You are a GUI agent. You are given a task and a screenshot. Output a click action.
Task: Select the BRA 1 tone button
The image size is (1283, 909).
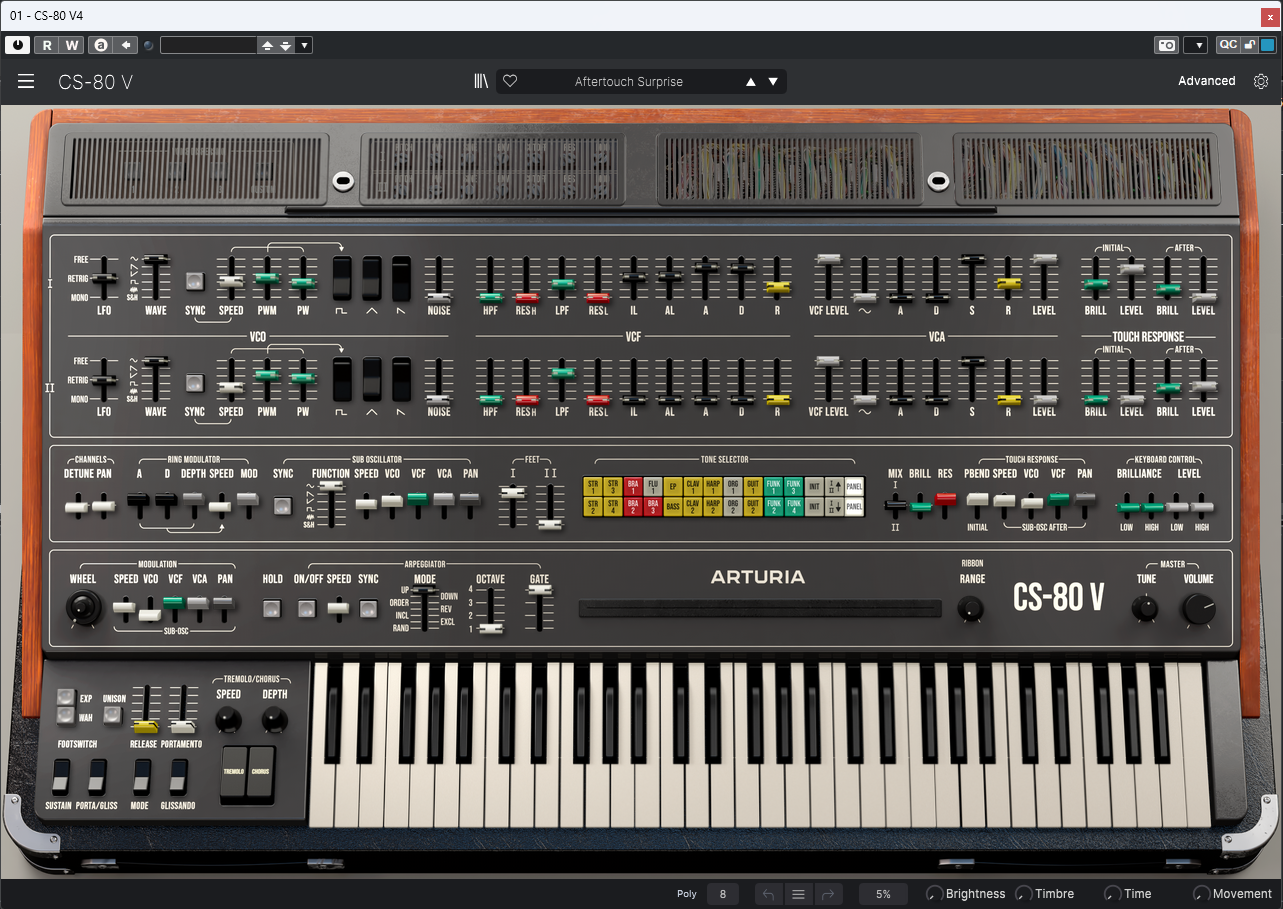click(x=632, y=487)
